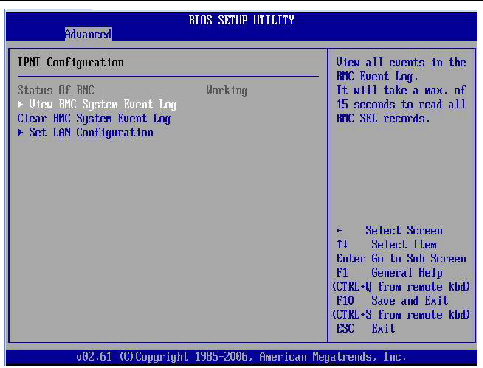Click the F10 Save and Exit hint
This screenshot has height=368, width=483.
(x=392, y=301)
